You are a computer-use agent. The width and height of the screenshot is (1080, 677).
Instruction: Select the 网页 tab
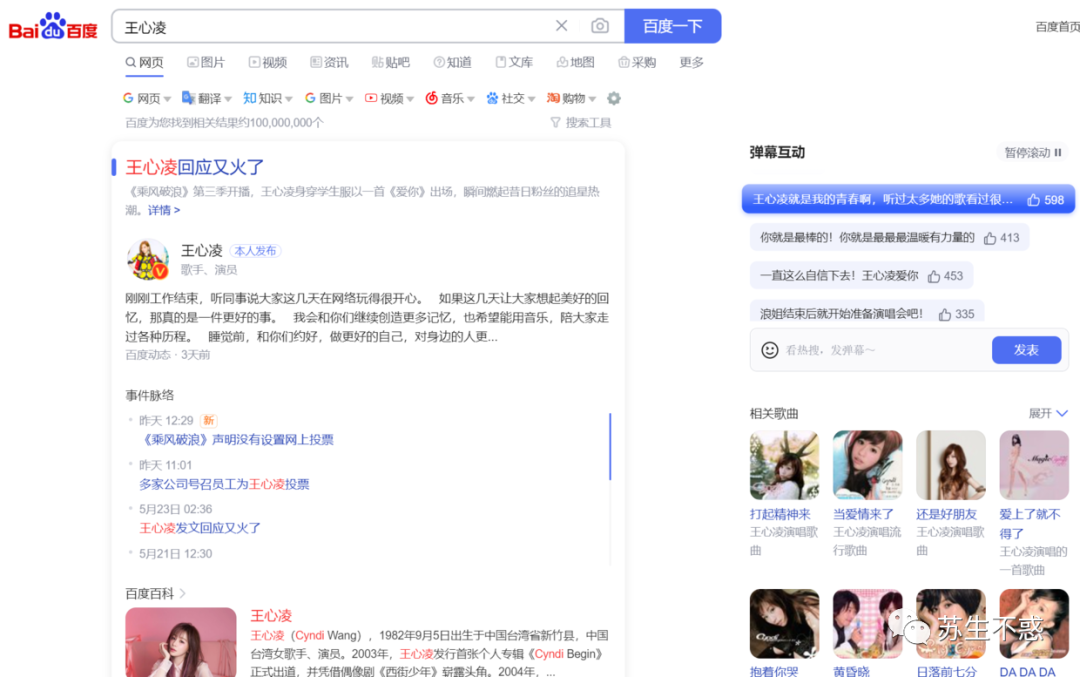(144, 63)
